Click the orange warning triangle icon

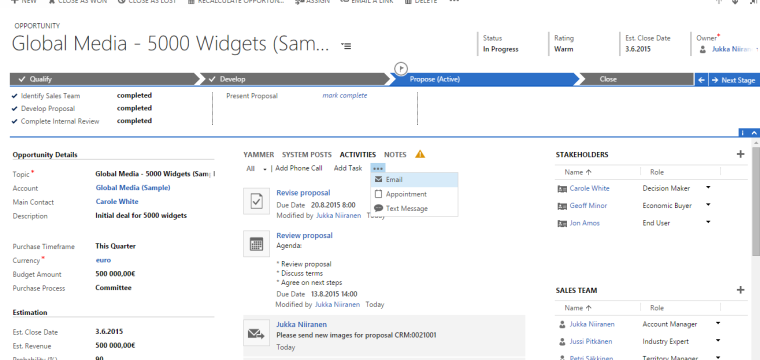point(420,154)
